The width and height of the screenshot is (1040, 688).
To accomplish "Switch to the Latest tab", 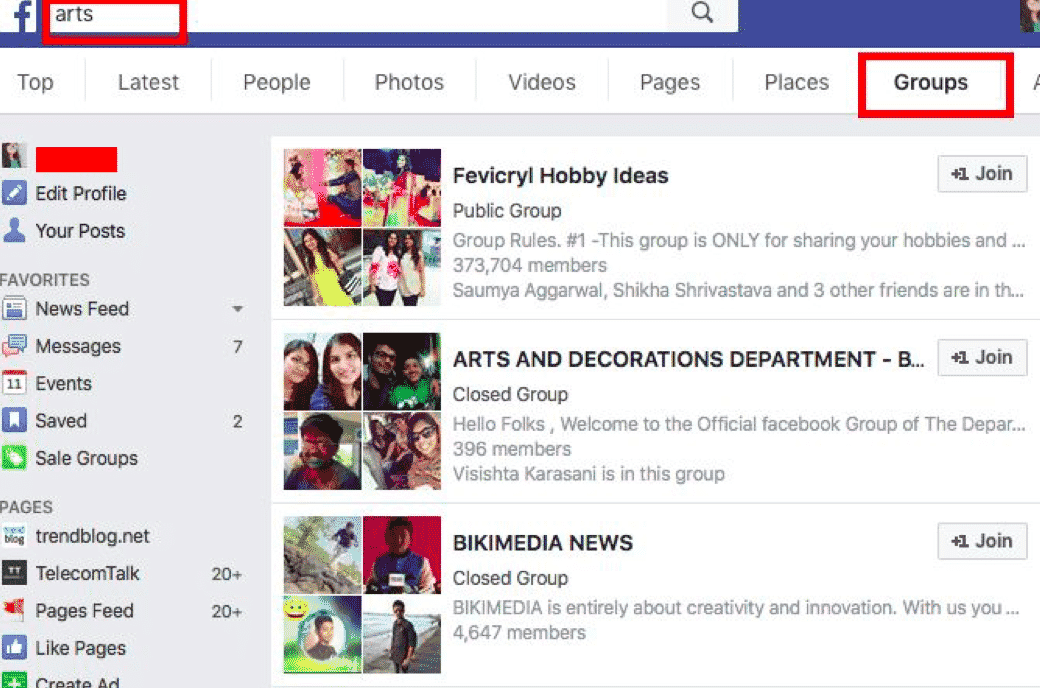I will (x=149, y=82).
